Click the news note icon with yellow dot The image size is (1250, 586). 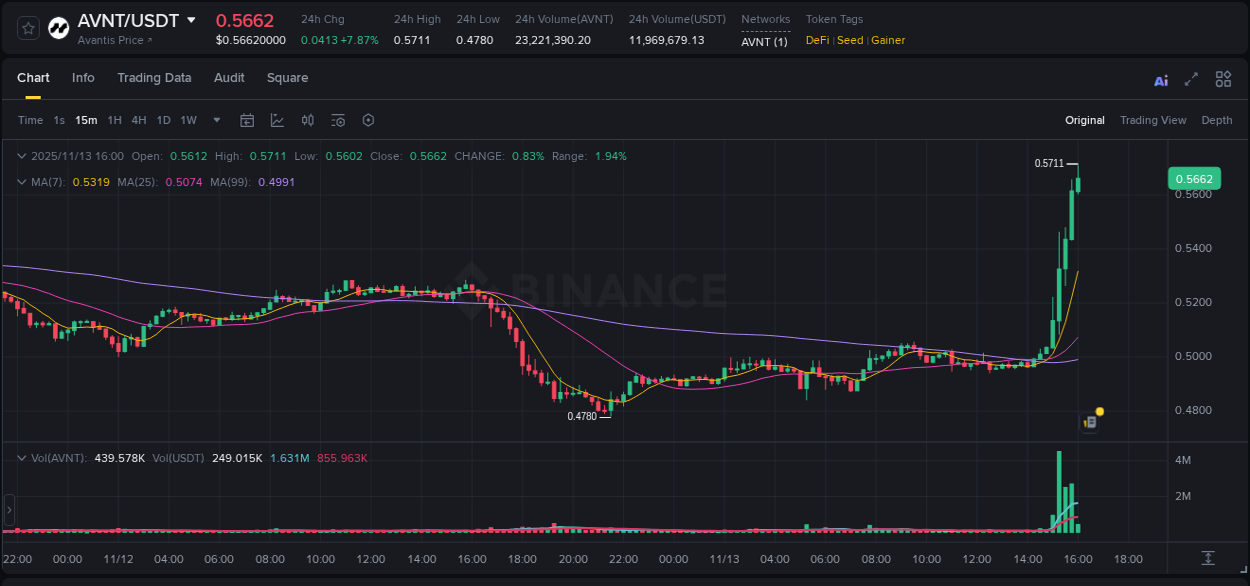(x=1089, y=422)
